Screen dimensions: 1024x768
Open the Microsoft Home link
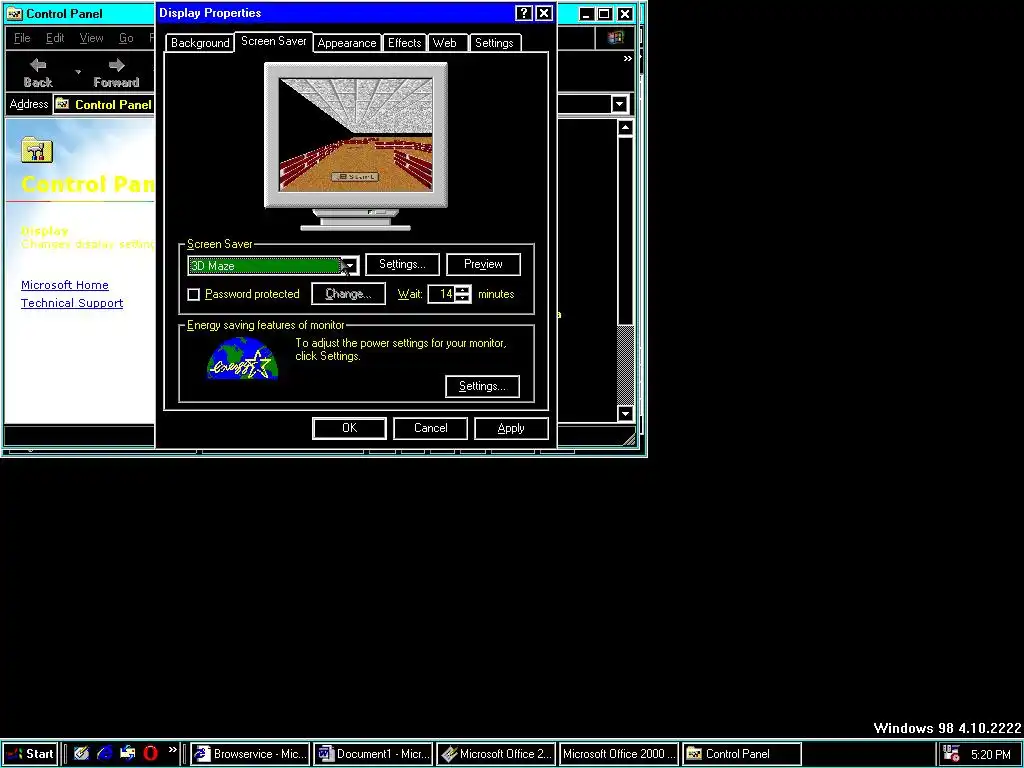pos(65,285)
